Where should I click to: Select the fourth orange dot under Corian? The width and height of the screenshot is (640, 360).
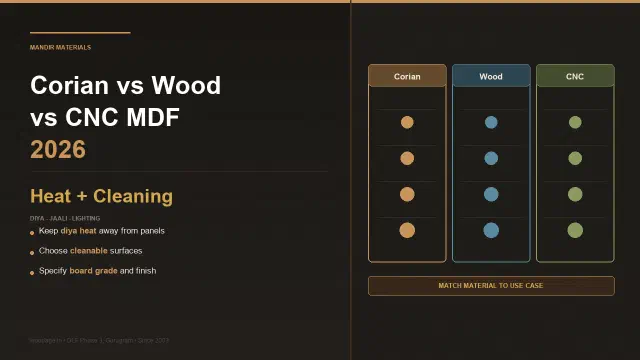coord(407,230)
